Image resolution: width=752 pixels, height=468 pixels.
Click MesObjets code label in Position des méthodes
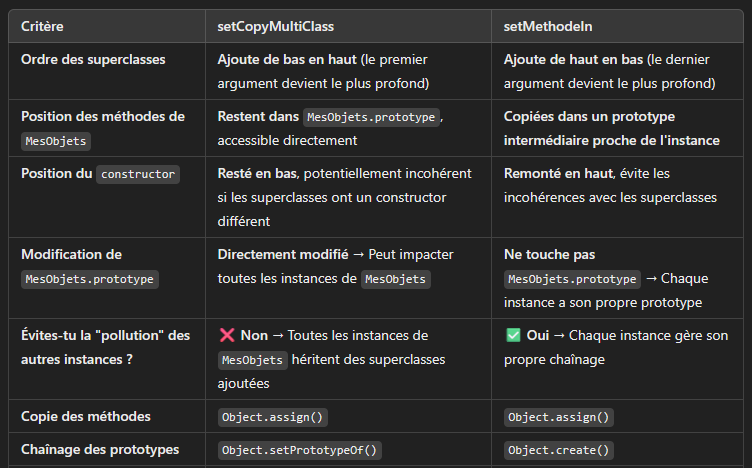point(56,141)
